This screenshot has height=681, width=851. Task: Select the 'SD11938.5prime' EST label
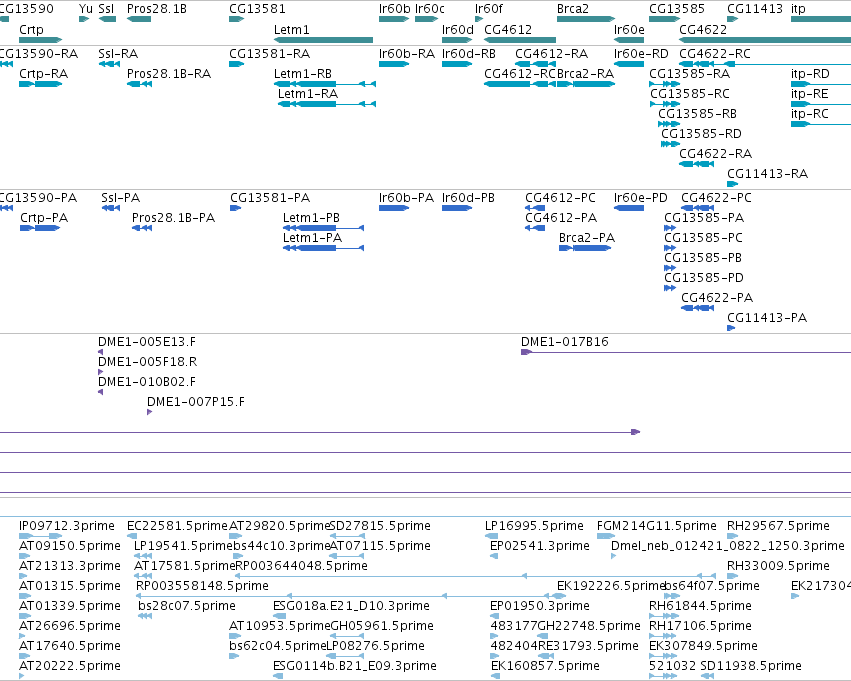tap(751, 666)
